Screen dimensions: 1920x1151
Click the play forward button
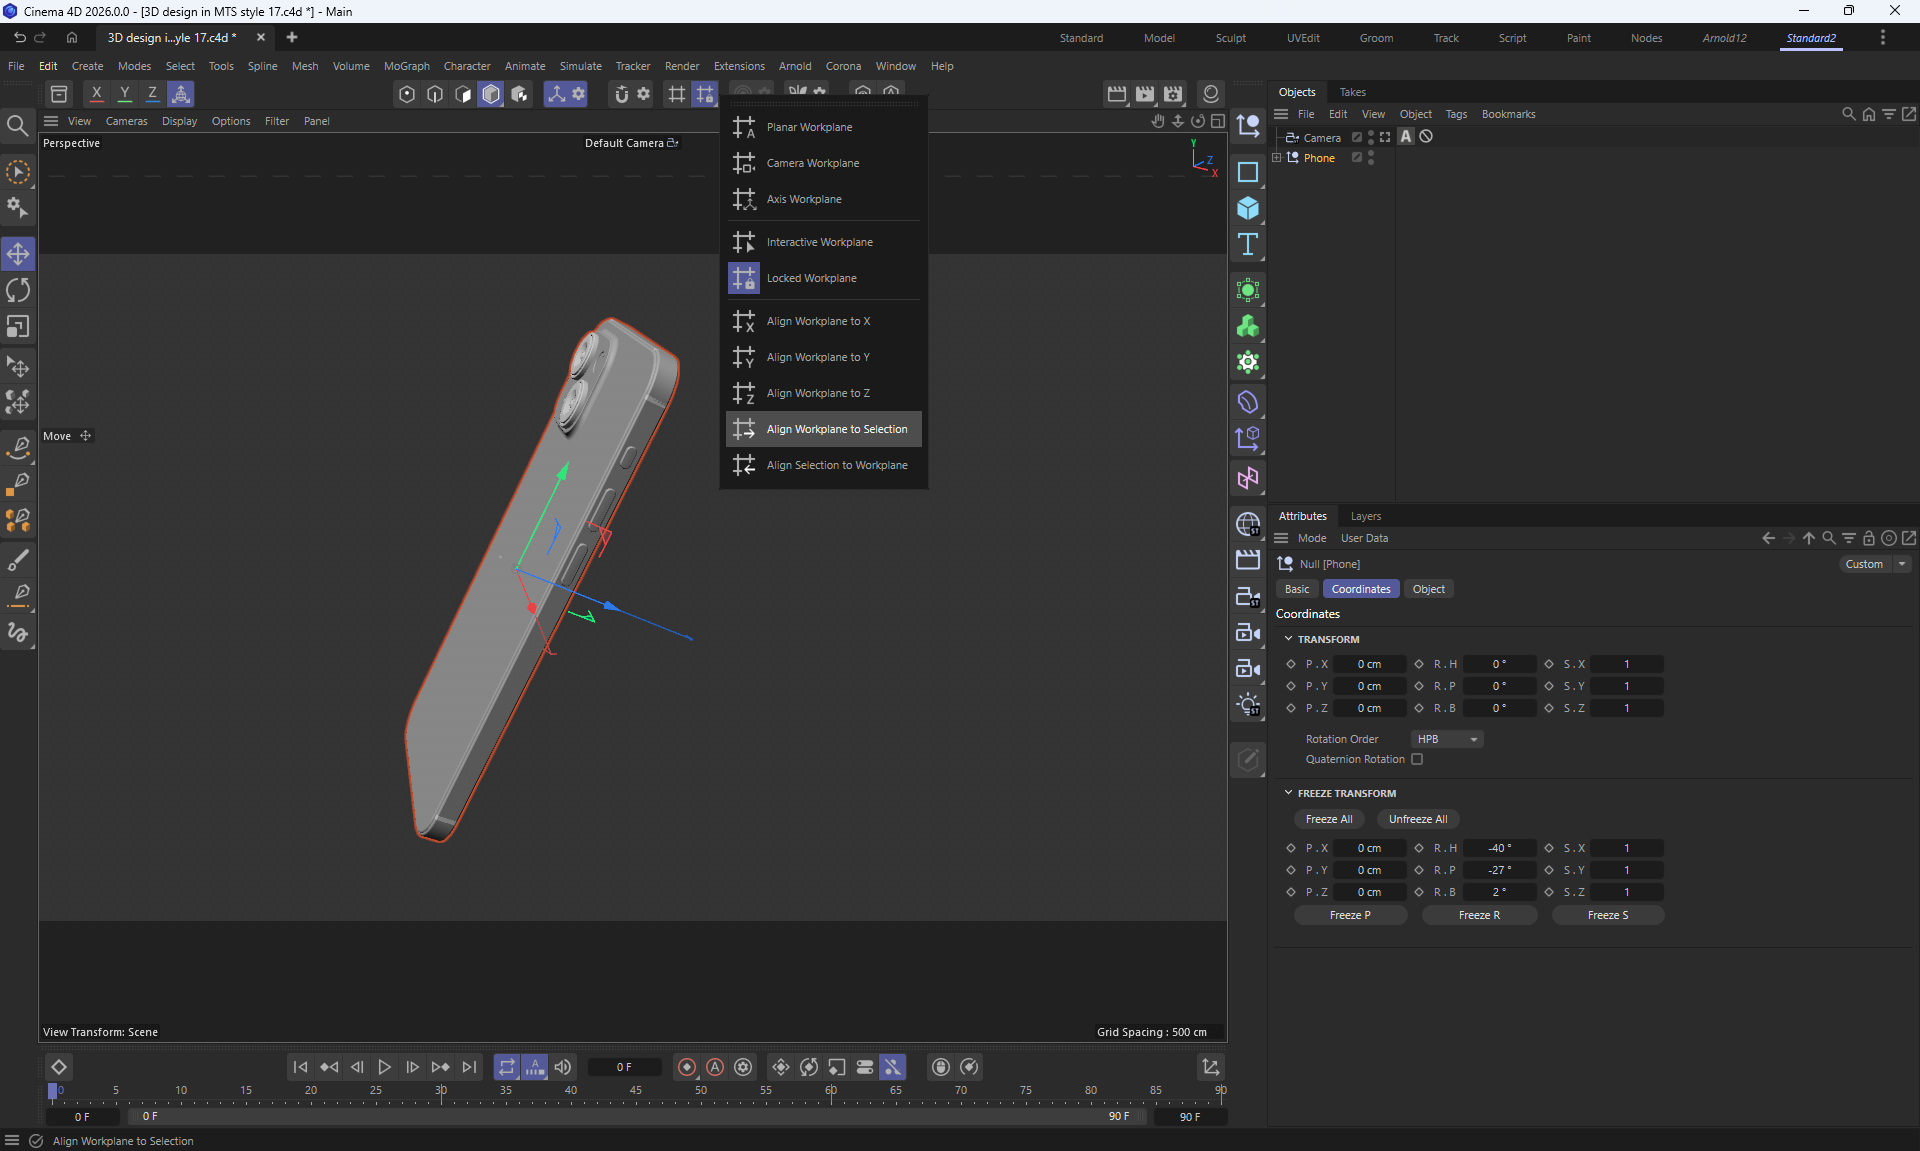point(384,1067)
